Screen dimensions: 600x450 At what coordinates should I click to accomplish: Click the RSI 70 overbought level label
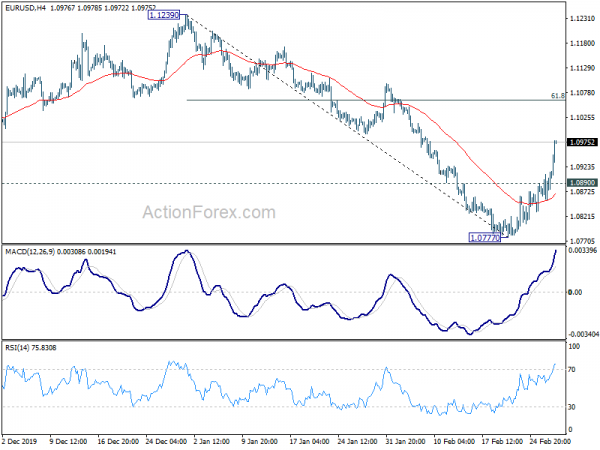tap(574, 369)
